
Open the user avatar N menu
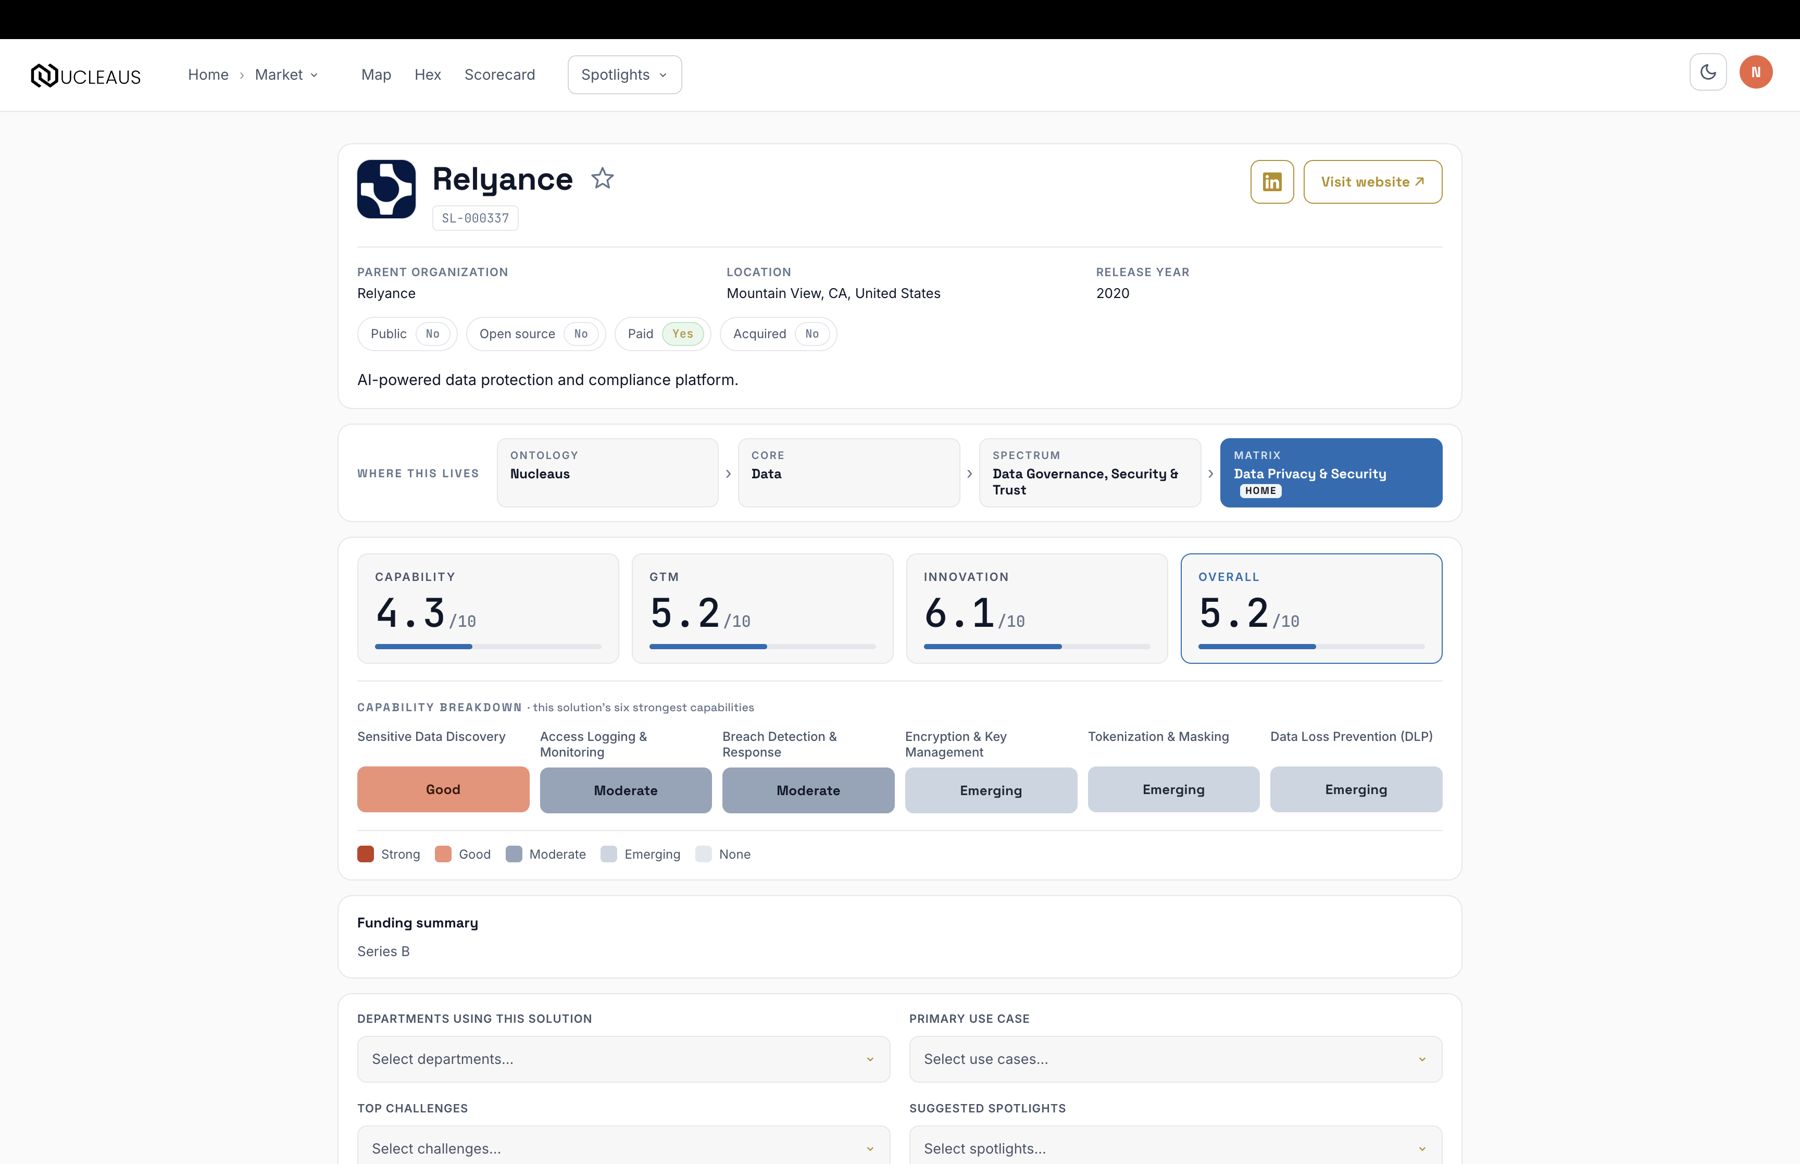click(1756, 72)
